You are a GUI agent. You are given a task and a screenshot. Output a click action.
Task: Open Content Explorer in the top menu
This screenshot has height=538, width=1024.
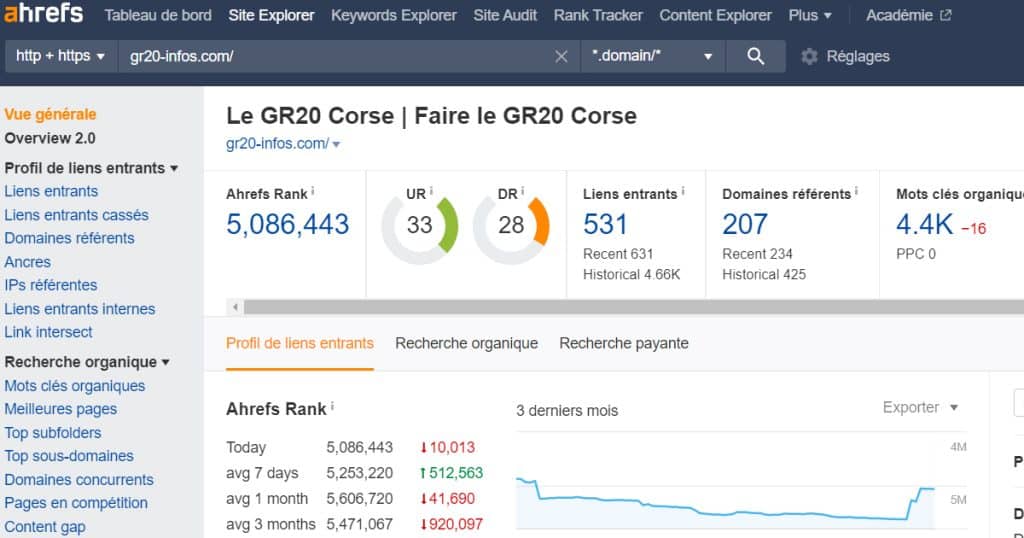click(715, 15)
